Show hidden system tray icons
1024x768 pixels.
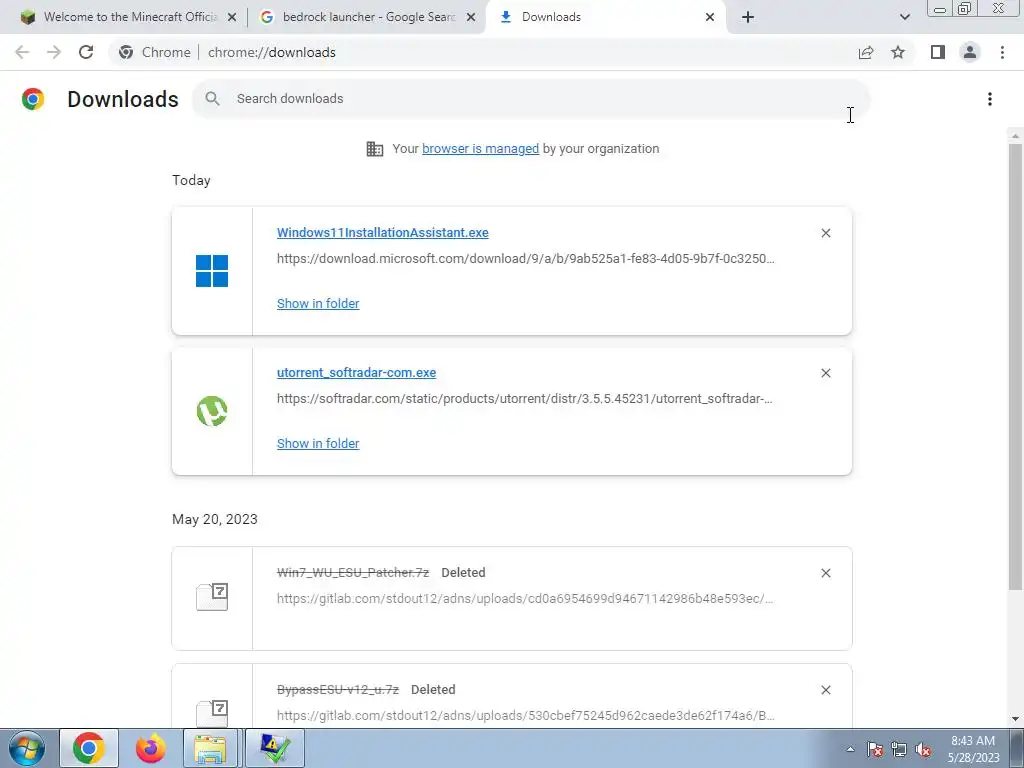coord(850,749)
